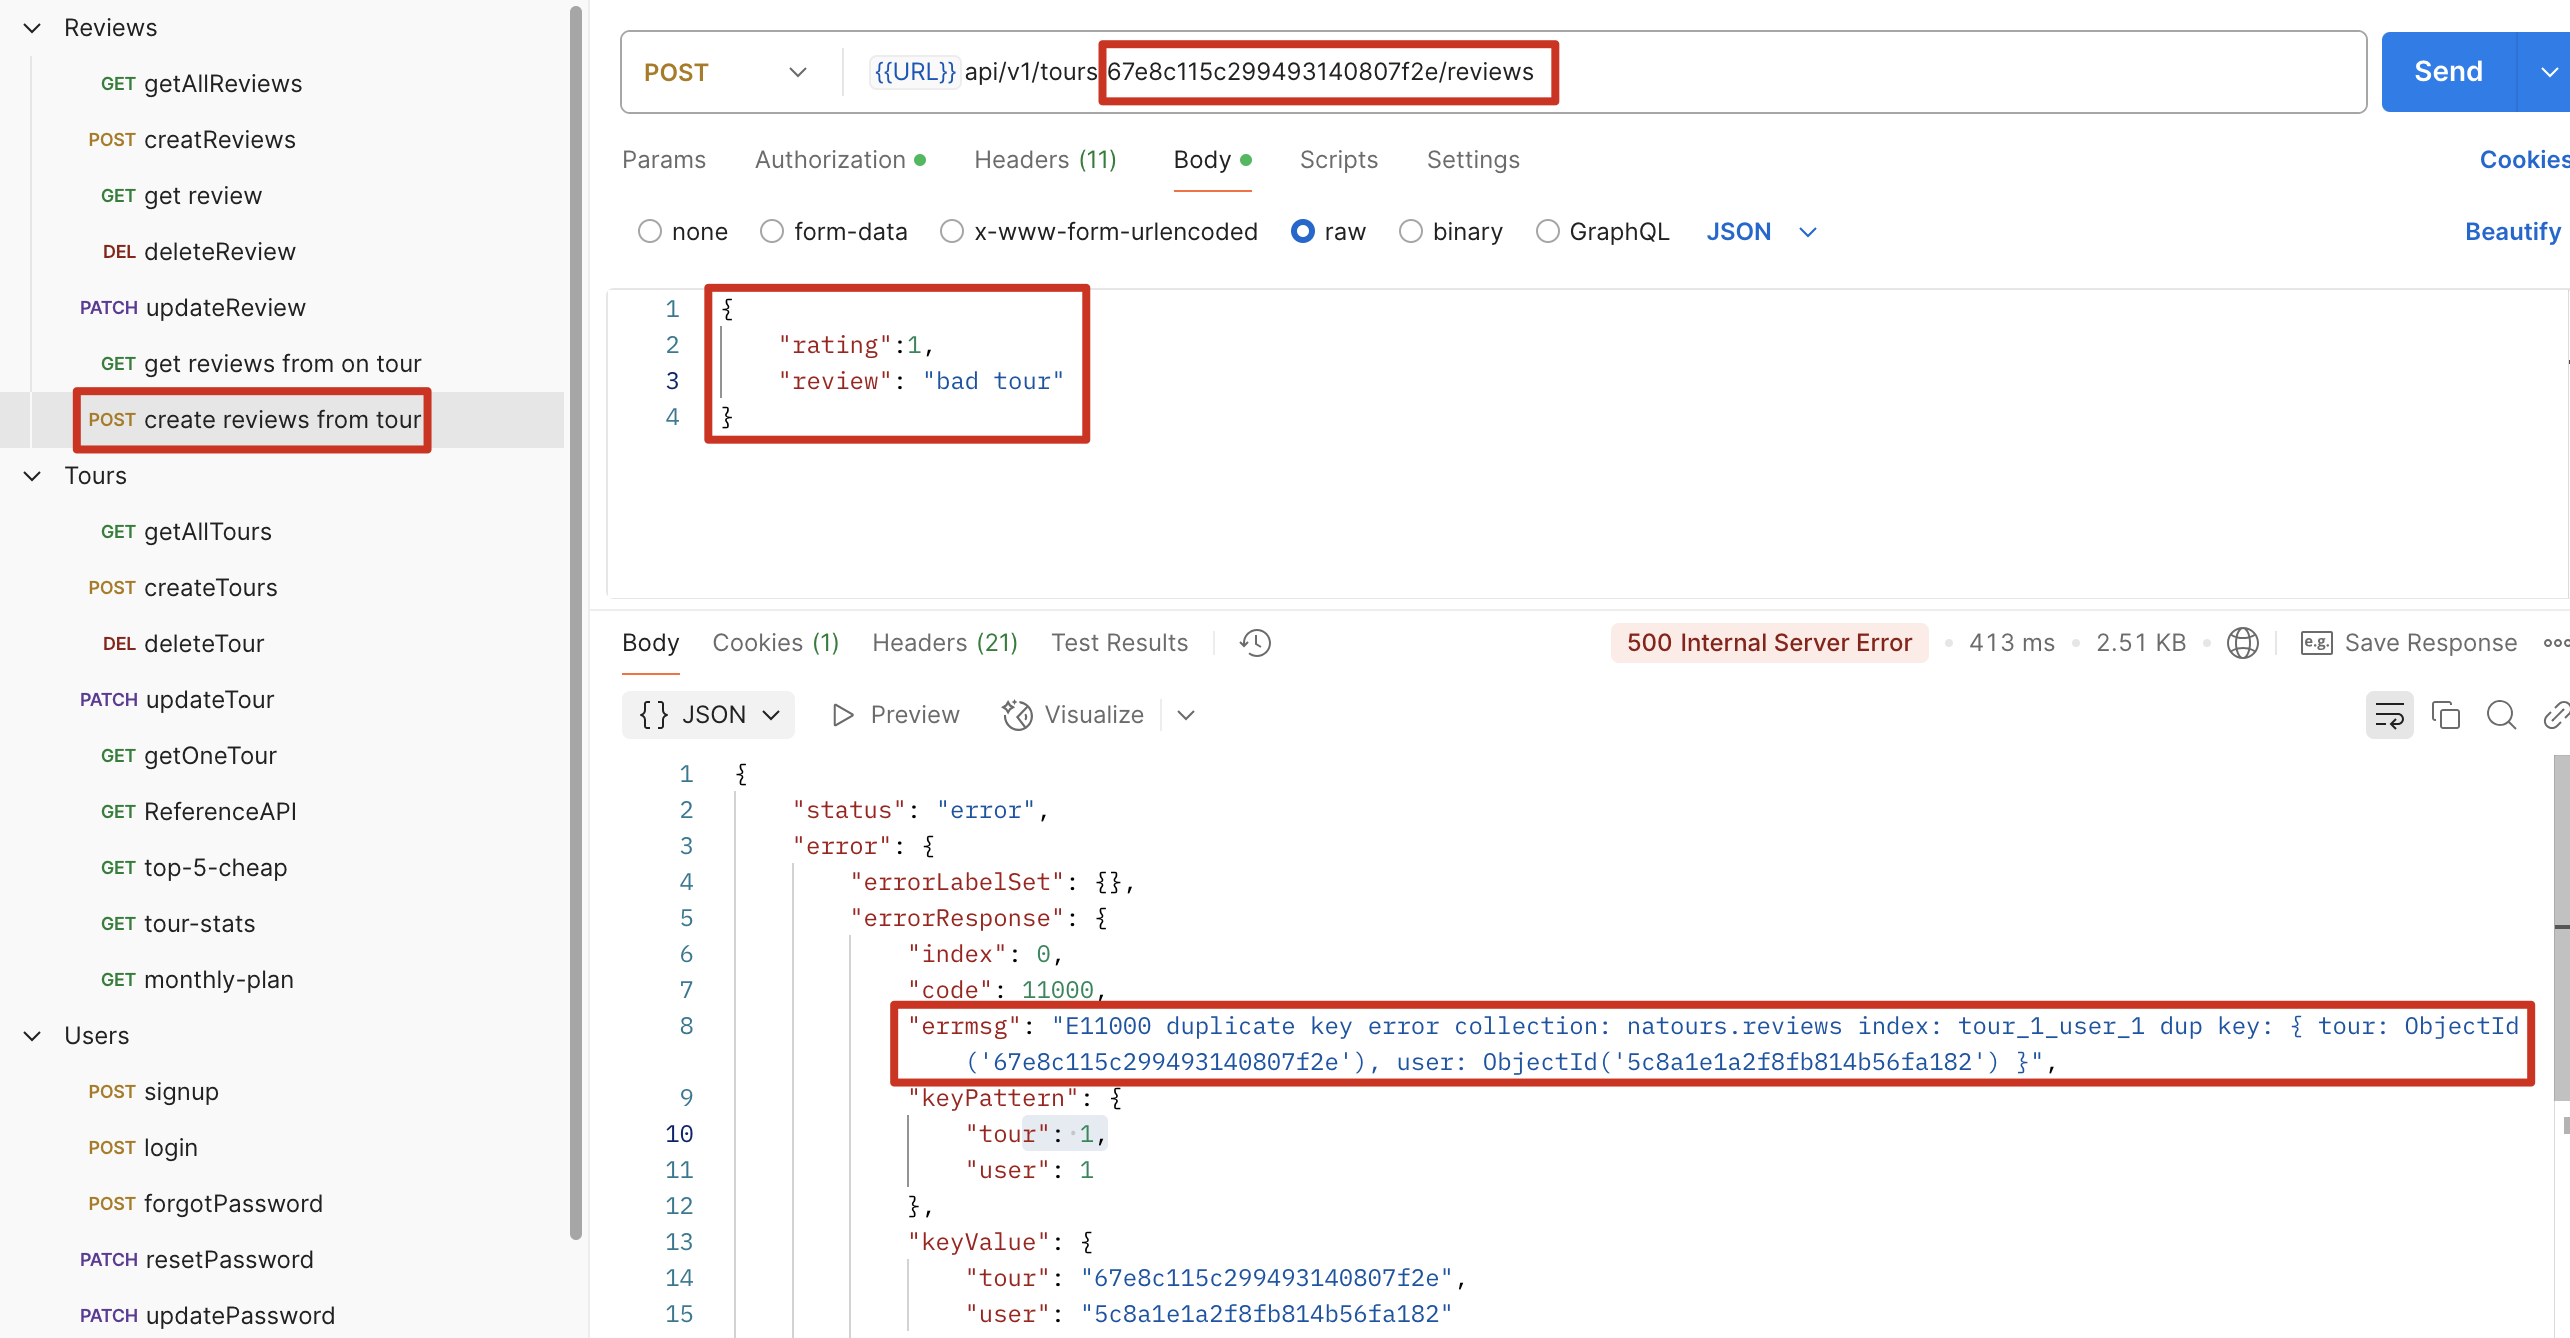
Task: Select the none body radio button
Action: pyautogui.click(x=650, y=232)
